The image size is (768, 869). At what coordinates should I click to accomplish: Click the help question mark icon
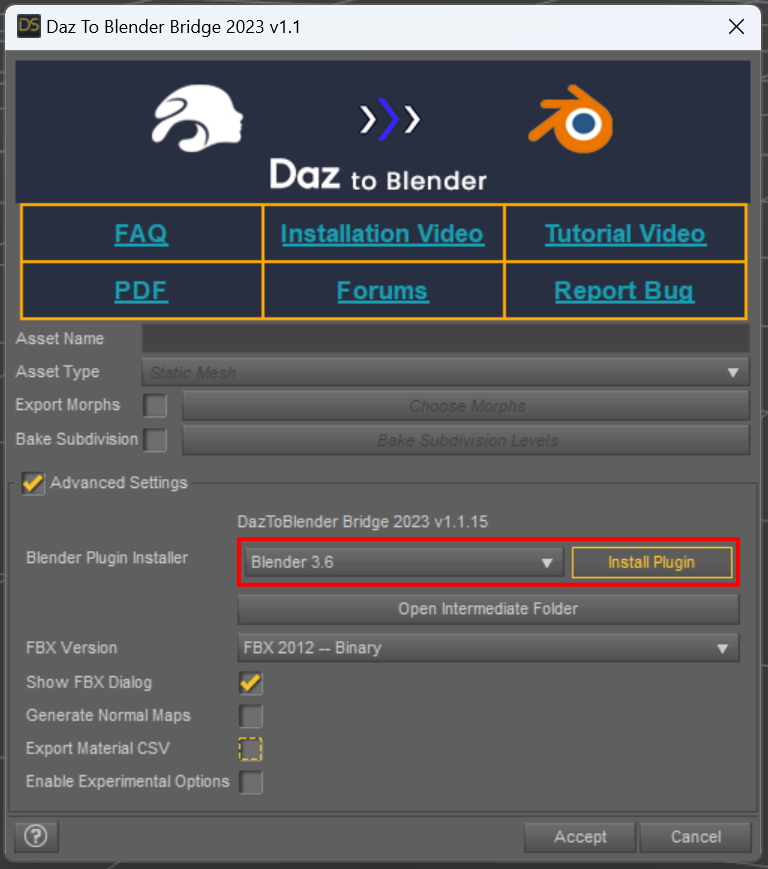click(37, 836)
